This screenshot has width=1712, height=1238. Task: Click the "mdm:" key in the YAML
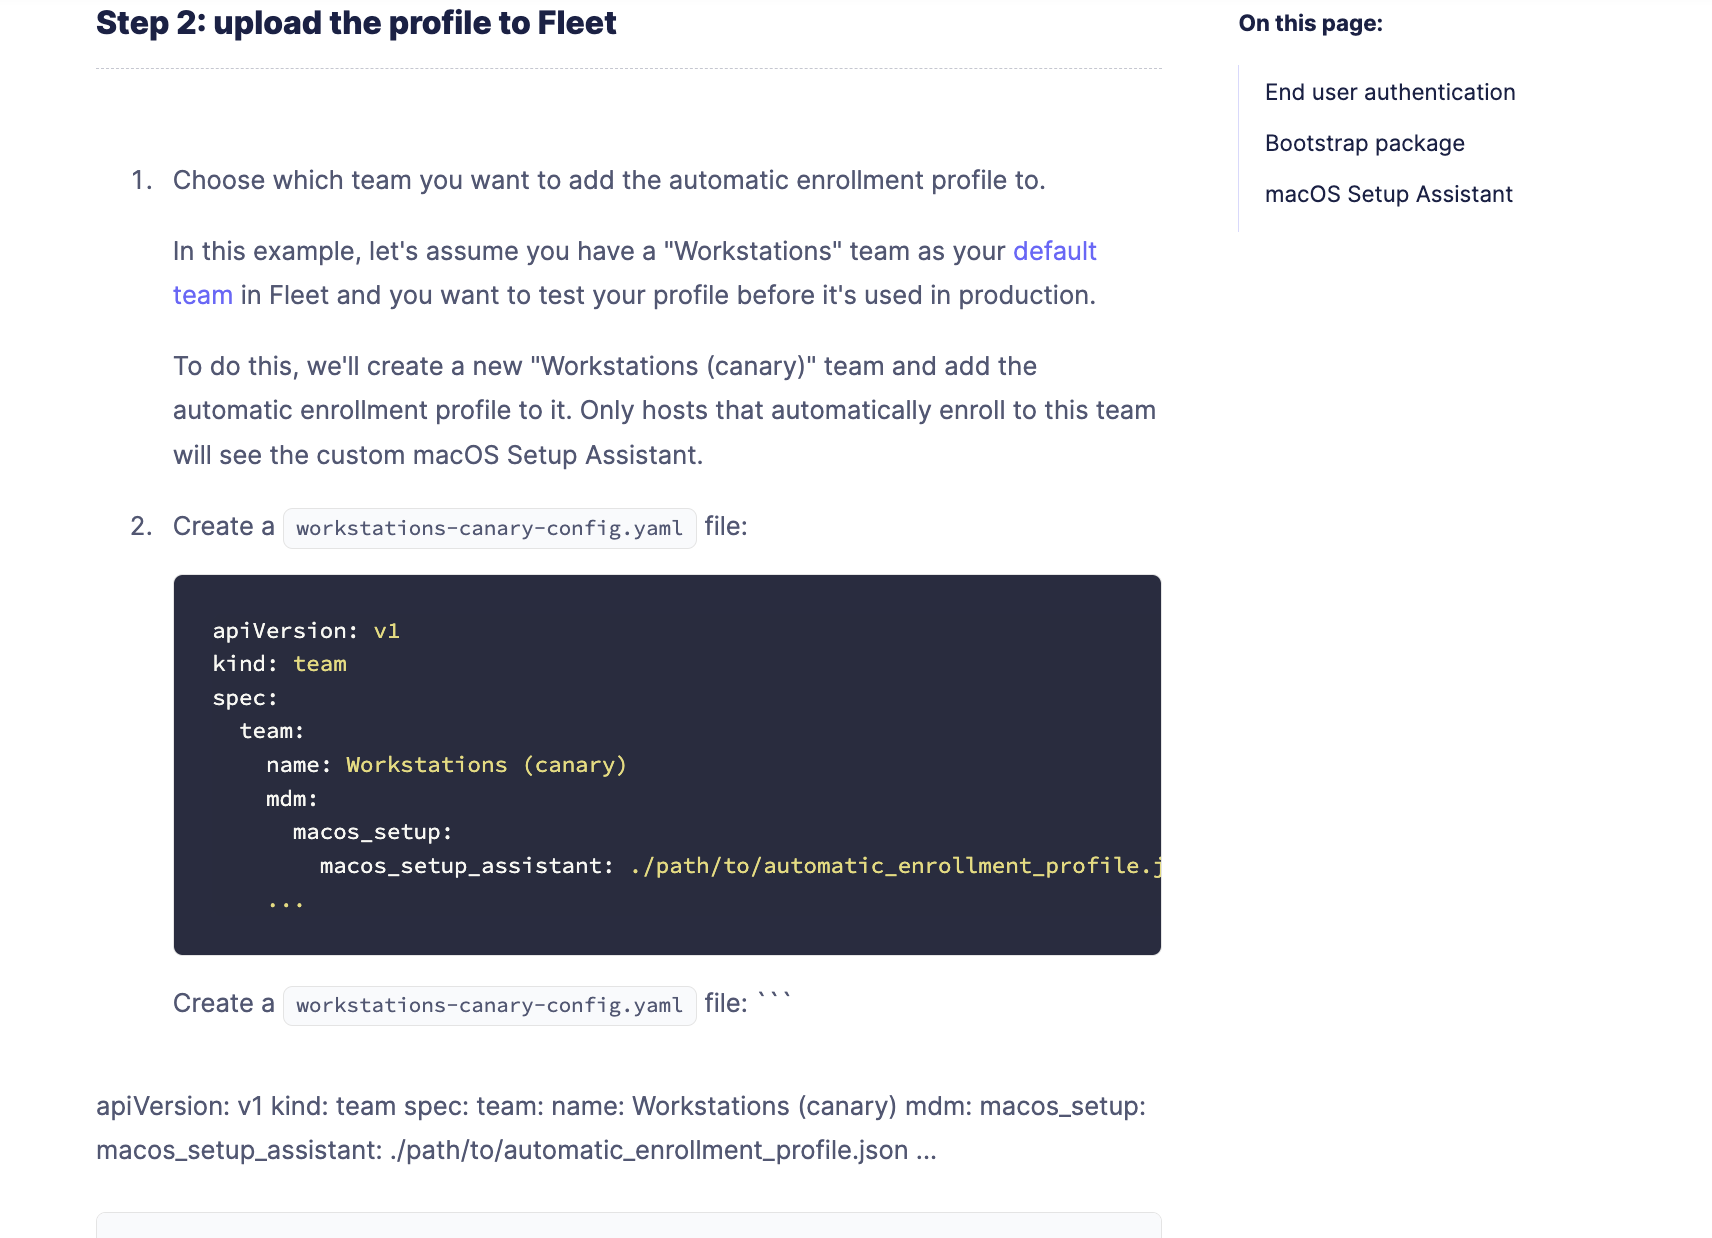pyautogui.click(x=291, y=798)
